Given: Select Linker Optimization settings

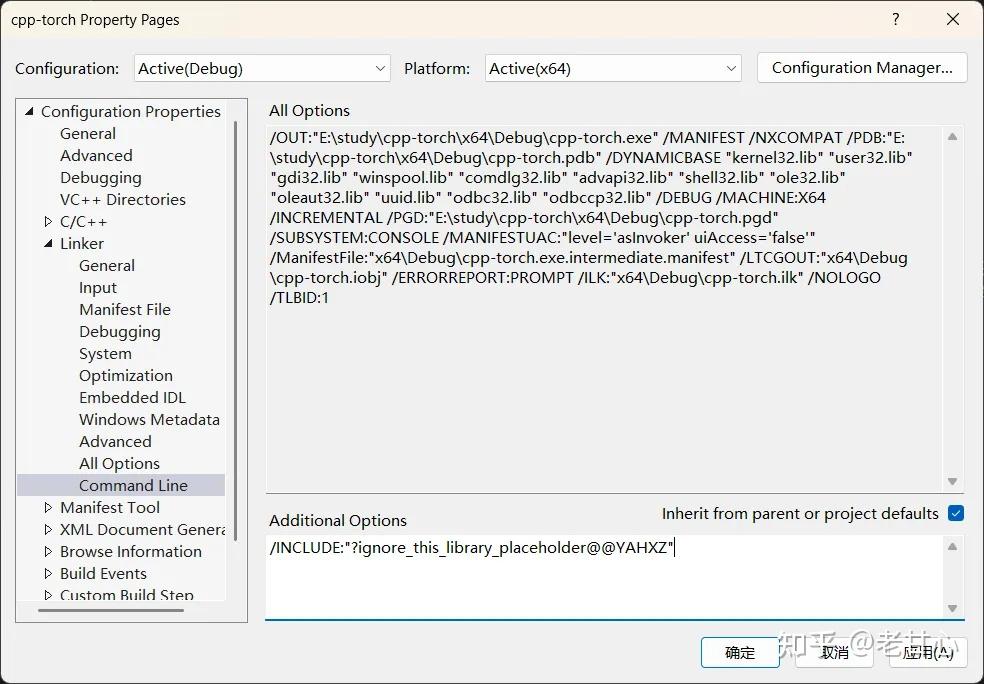Looking at the screenshot, I should click(125, 375).
